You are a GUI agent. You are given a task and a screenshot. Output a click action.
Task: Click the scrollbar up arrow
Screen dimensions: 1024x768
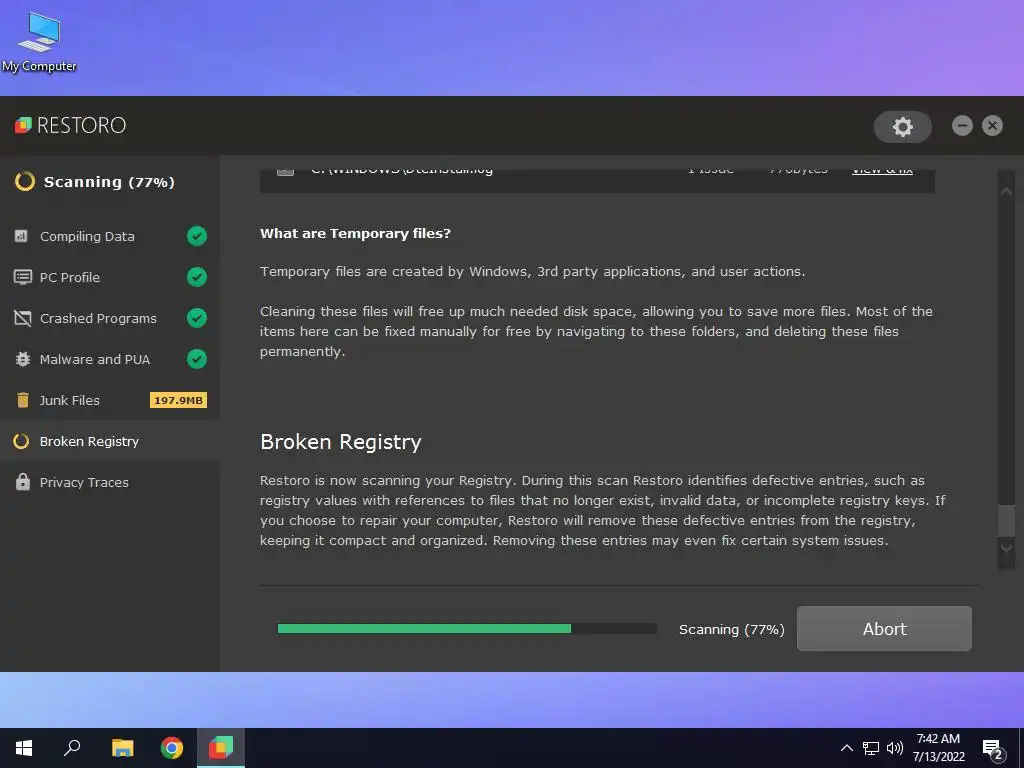(x=1006, y=191)
